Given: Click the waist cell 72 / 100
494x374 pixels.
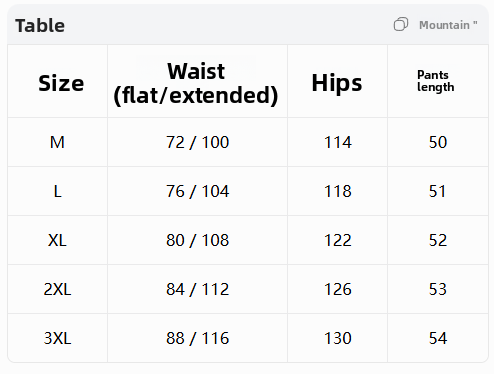Looking at the screenshot, I should pyautogui.click(x=197, y=143).
